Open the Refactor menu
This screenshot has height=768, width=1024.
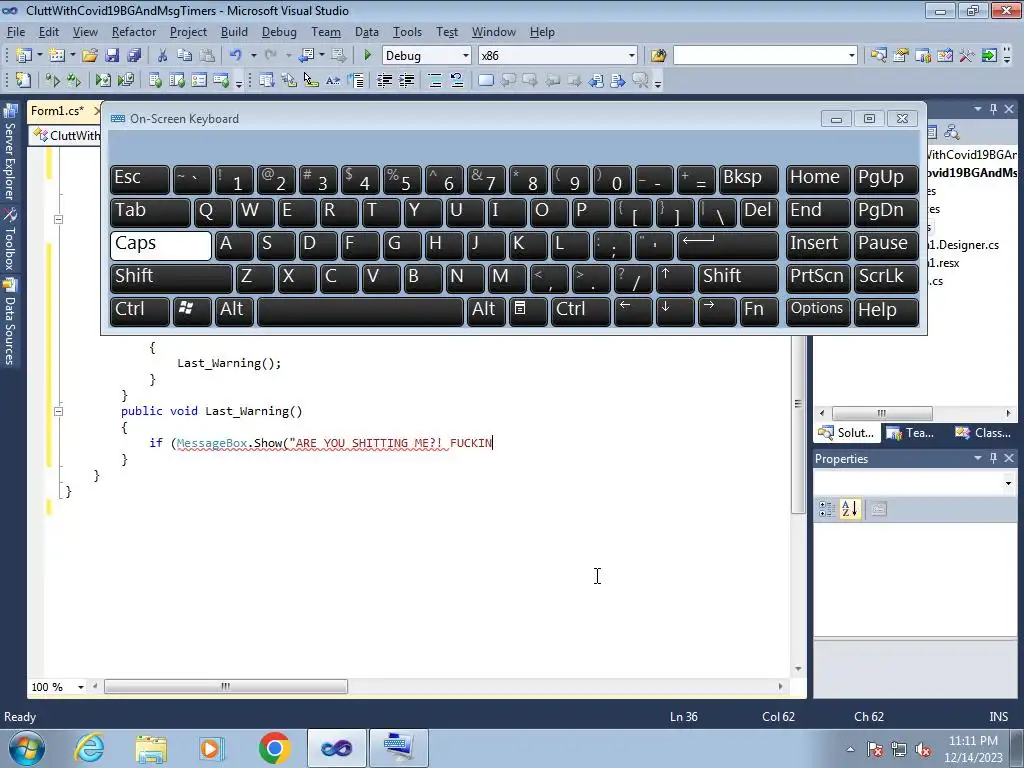pyautogui.click(x=133, y=32)
